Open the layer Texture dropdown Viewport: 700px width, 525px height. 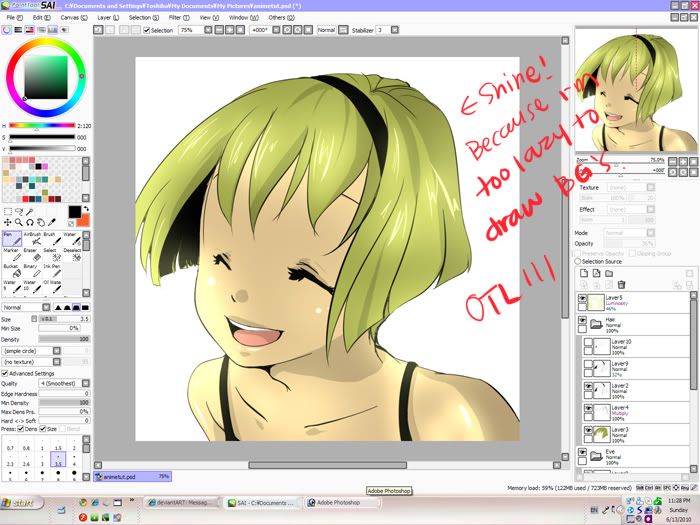(650, 188)
